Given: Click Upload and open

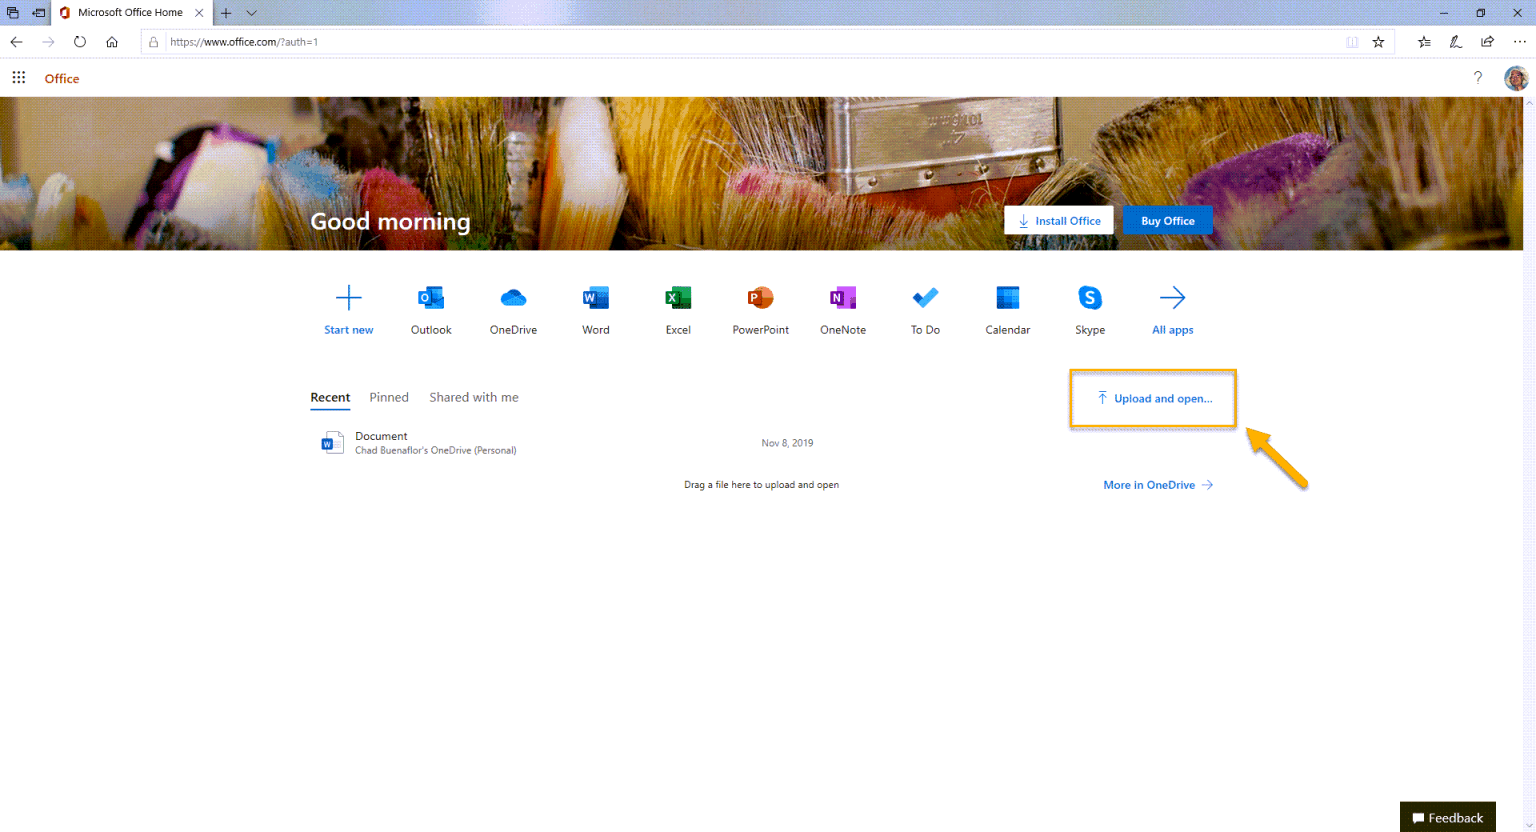Looking at the screenshot, I should 1152,398.
